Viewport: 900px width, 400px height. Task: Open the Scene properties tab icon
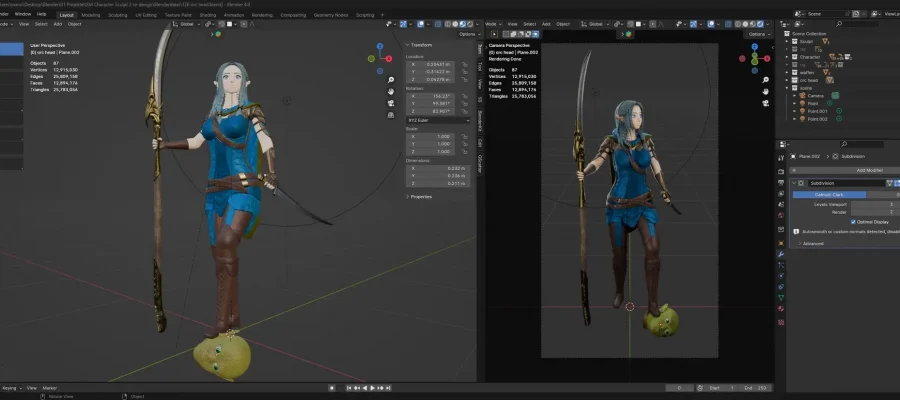(781, 204)
